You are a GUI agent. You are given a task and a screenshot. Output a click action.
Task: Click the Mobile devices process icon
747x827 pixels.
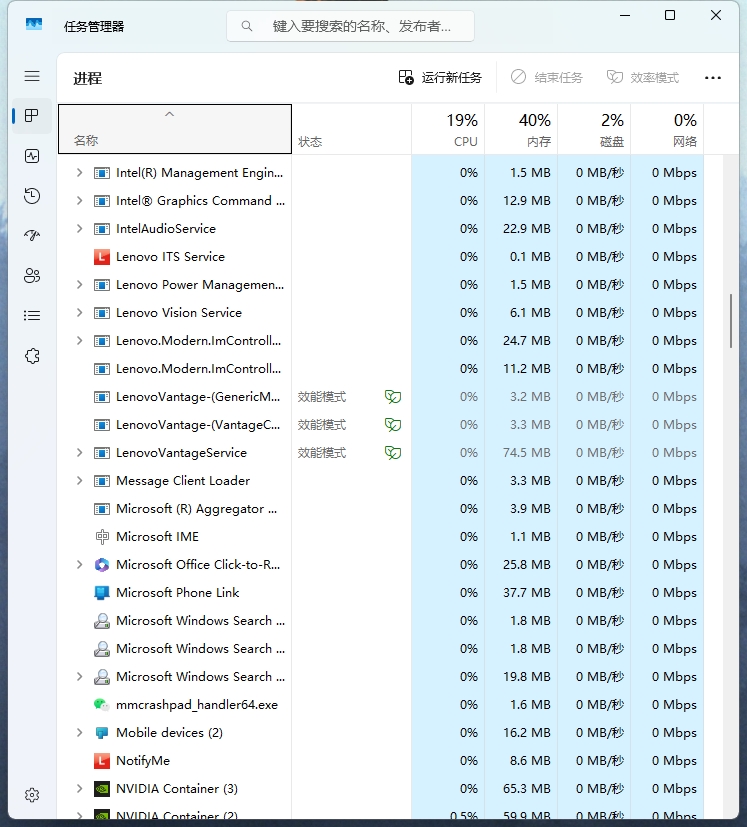[101, 733]
